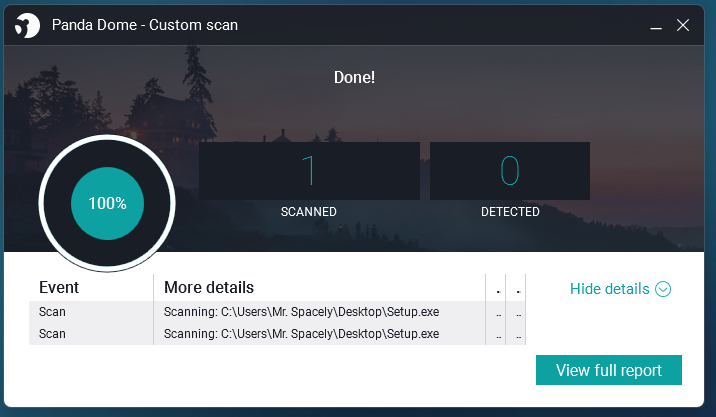The image size is (716, 417).
Task: Open the View full report button
Action: pos(609,370)
